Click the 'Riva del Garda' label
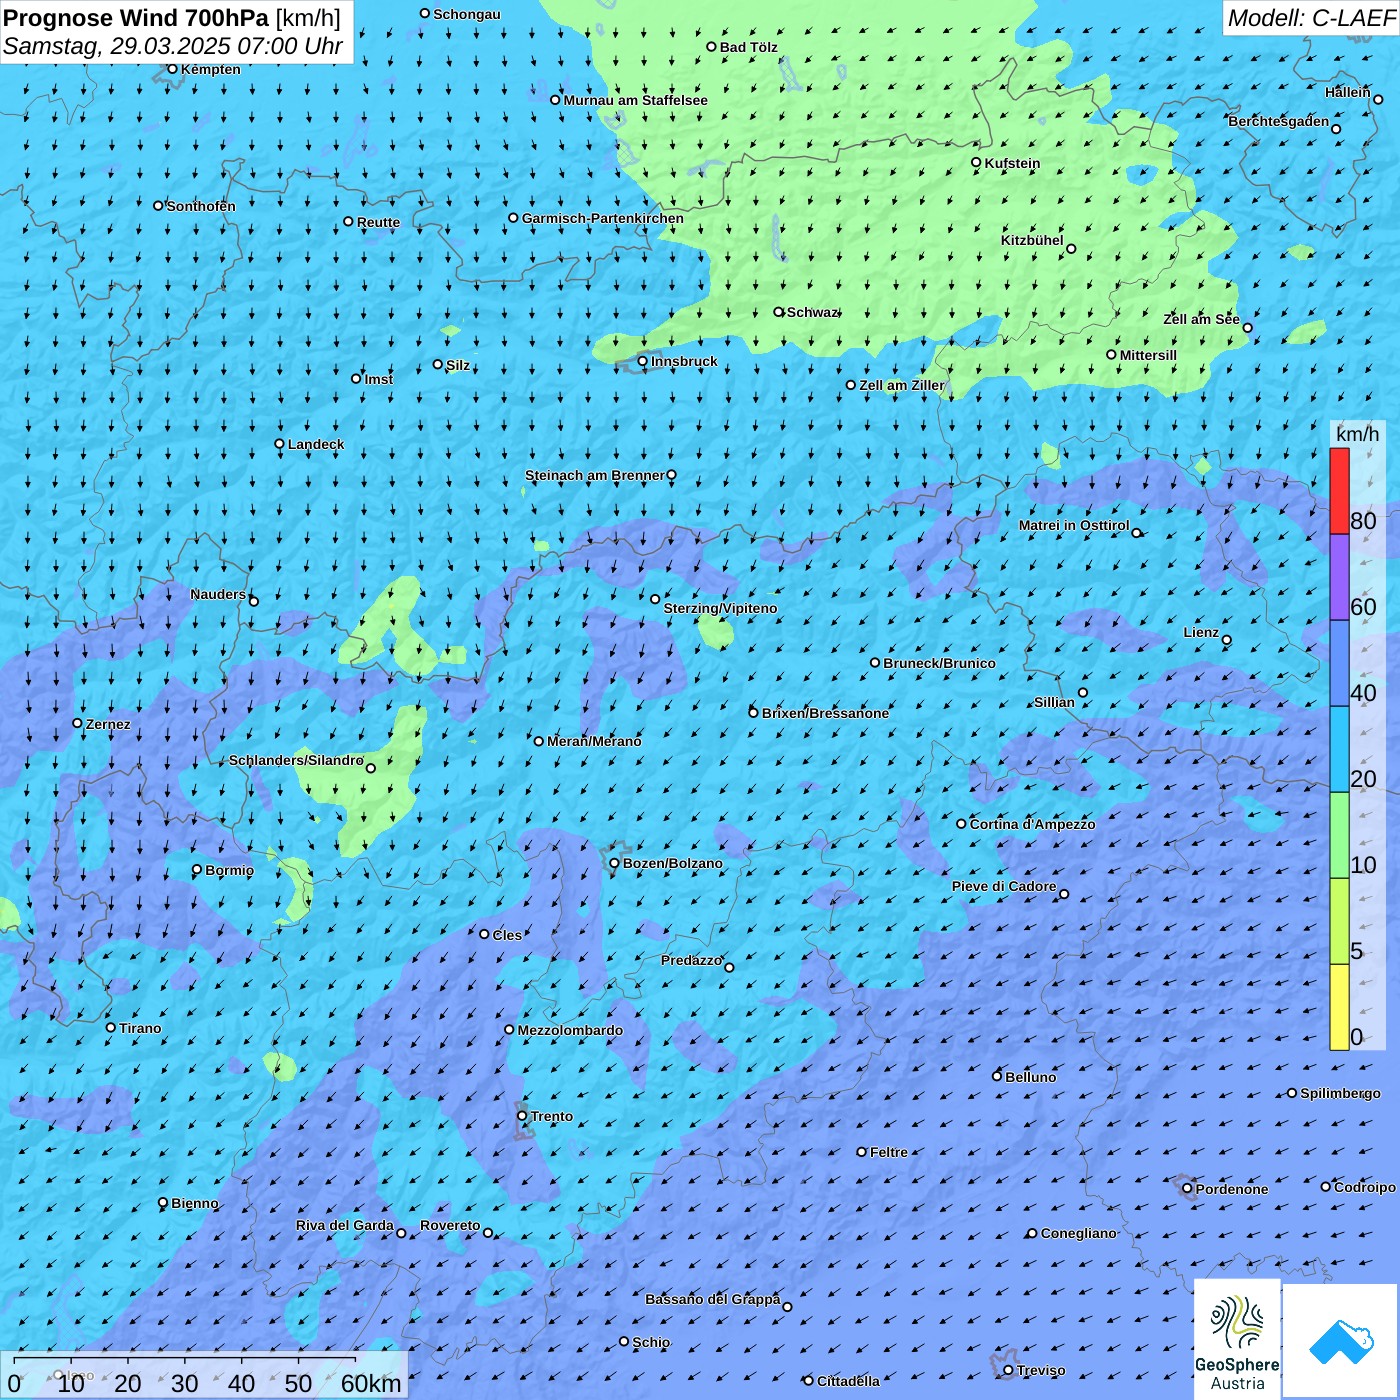This screenshot has height=1400, width=1400. (345, 1225)
